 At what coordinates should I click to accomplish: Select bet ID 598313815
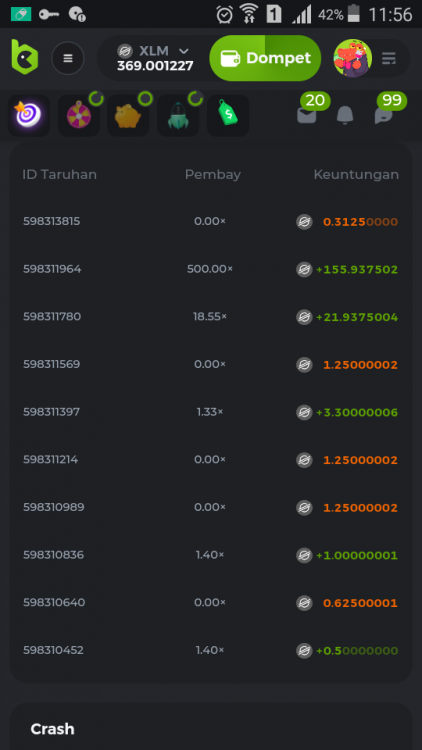52,221
